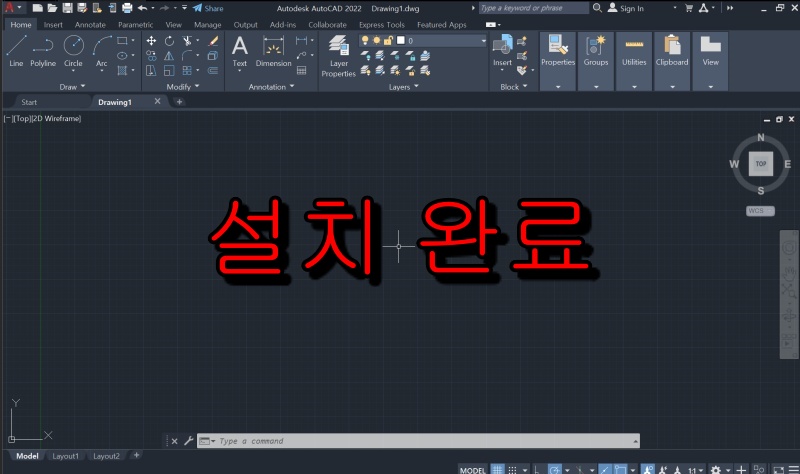Activate the Fillet tool

point(187,56)
